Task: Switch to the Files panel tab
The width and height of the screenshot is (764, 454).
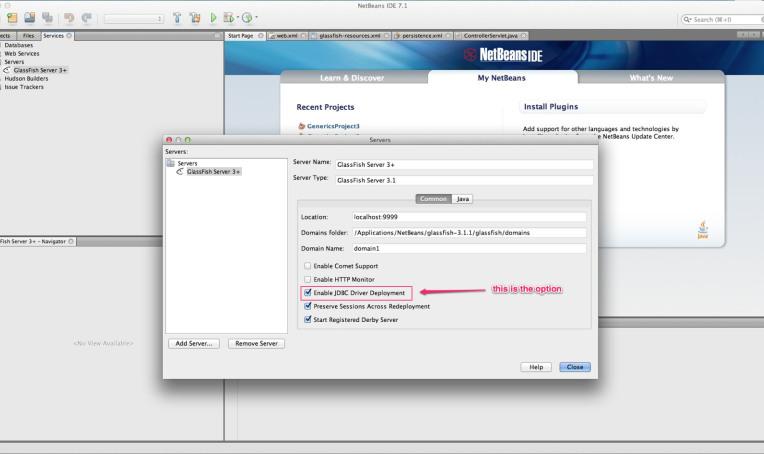Action: [28, 36]
